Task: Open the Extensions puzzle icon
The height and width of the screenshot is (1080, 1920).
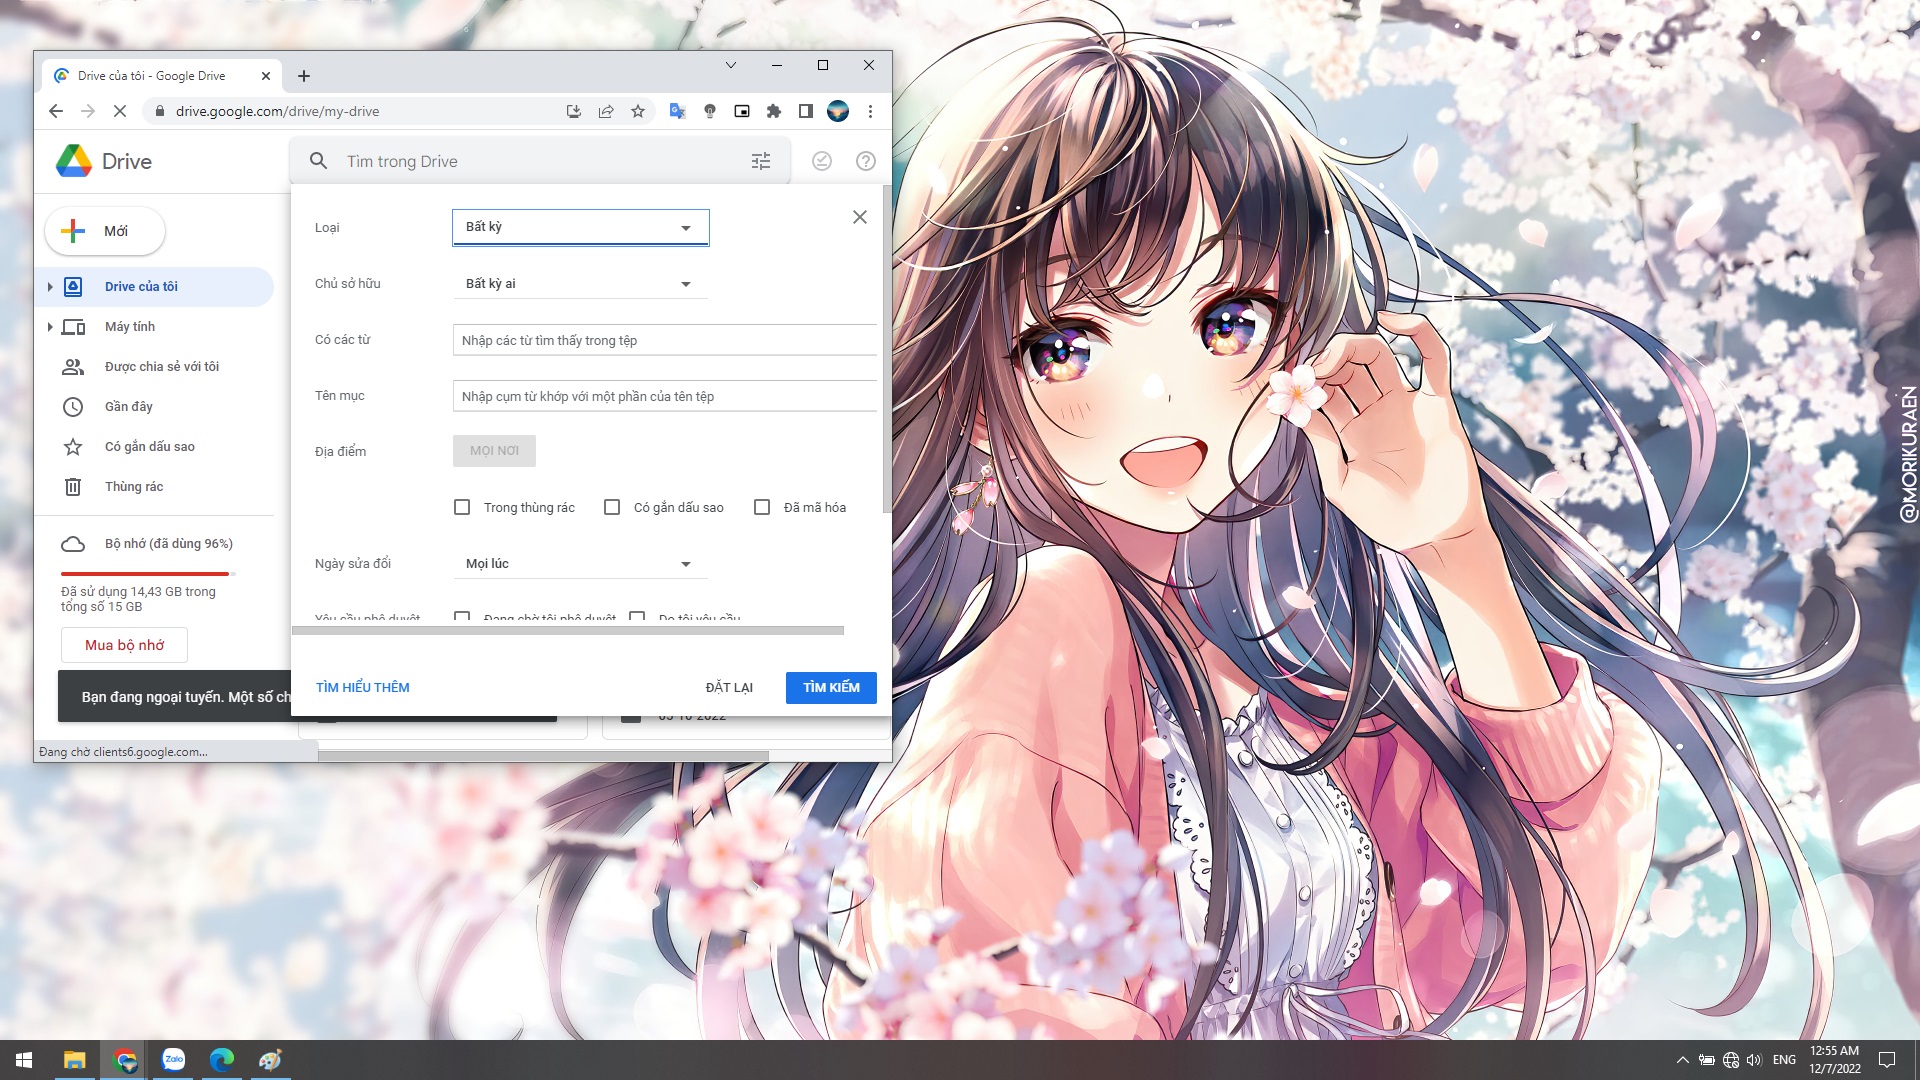Action: [774, 111]
